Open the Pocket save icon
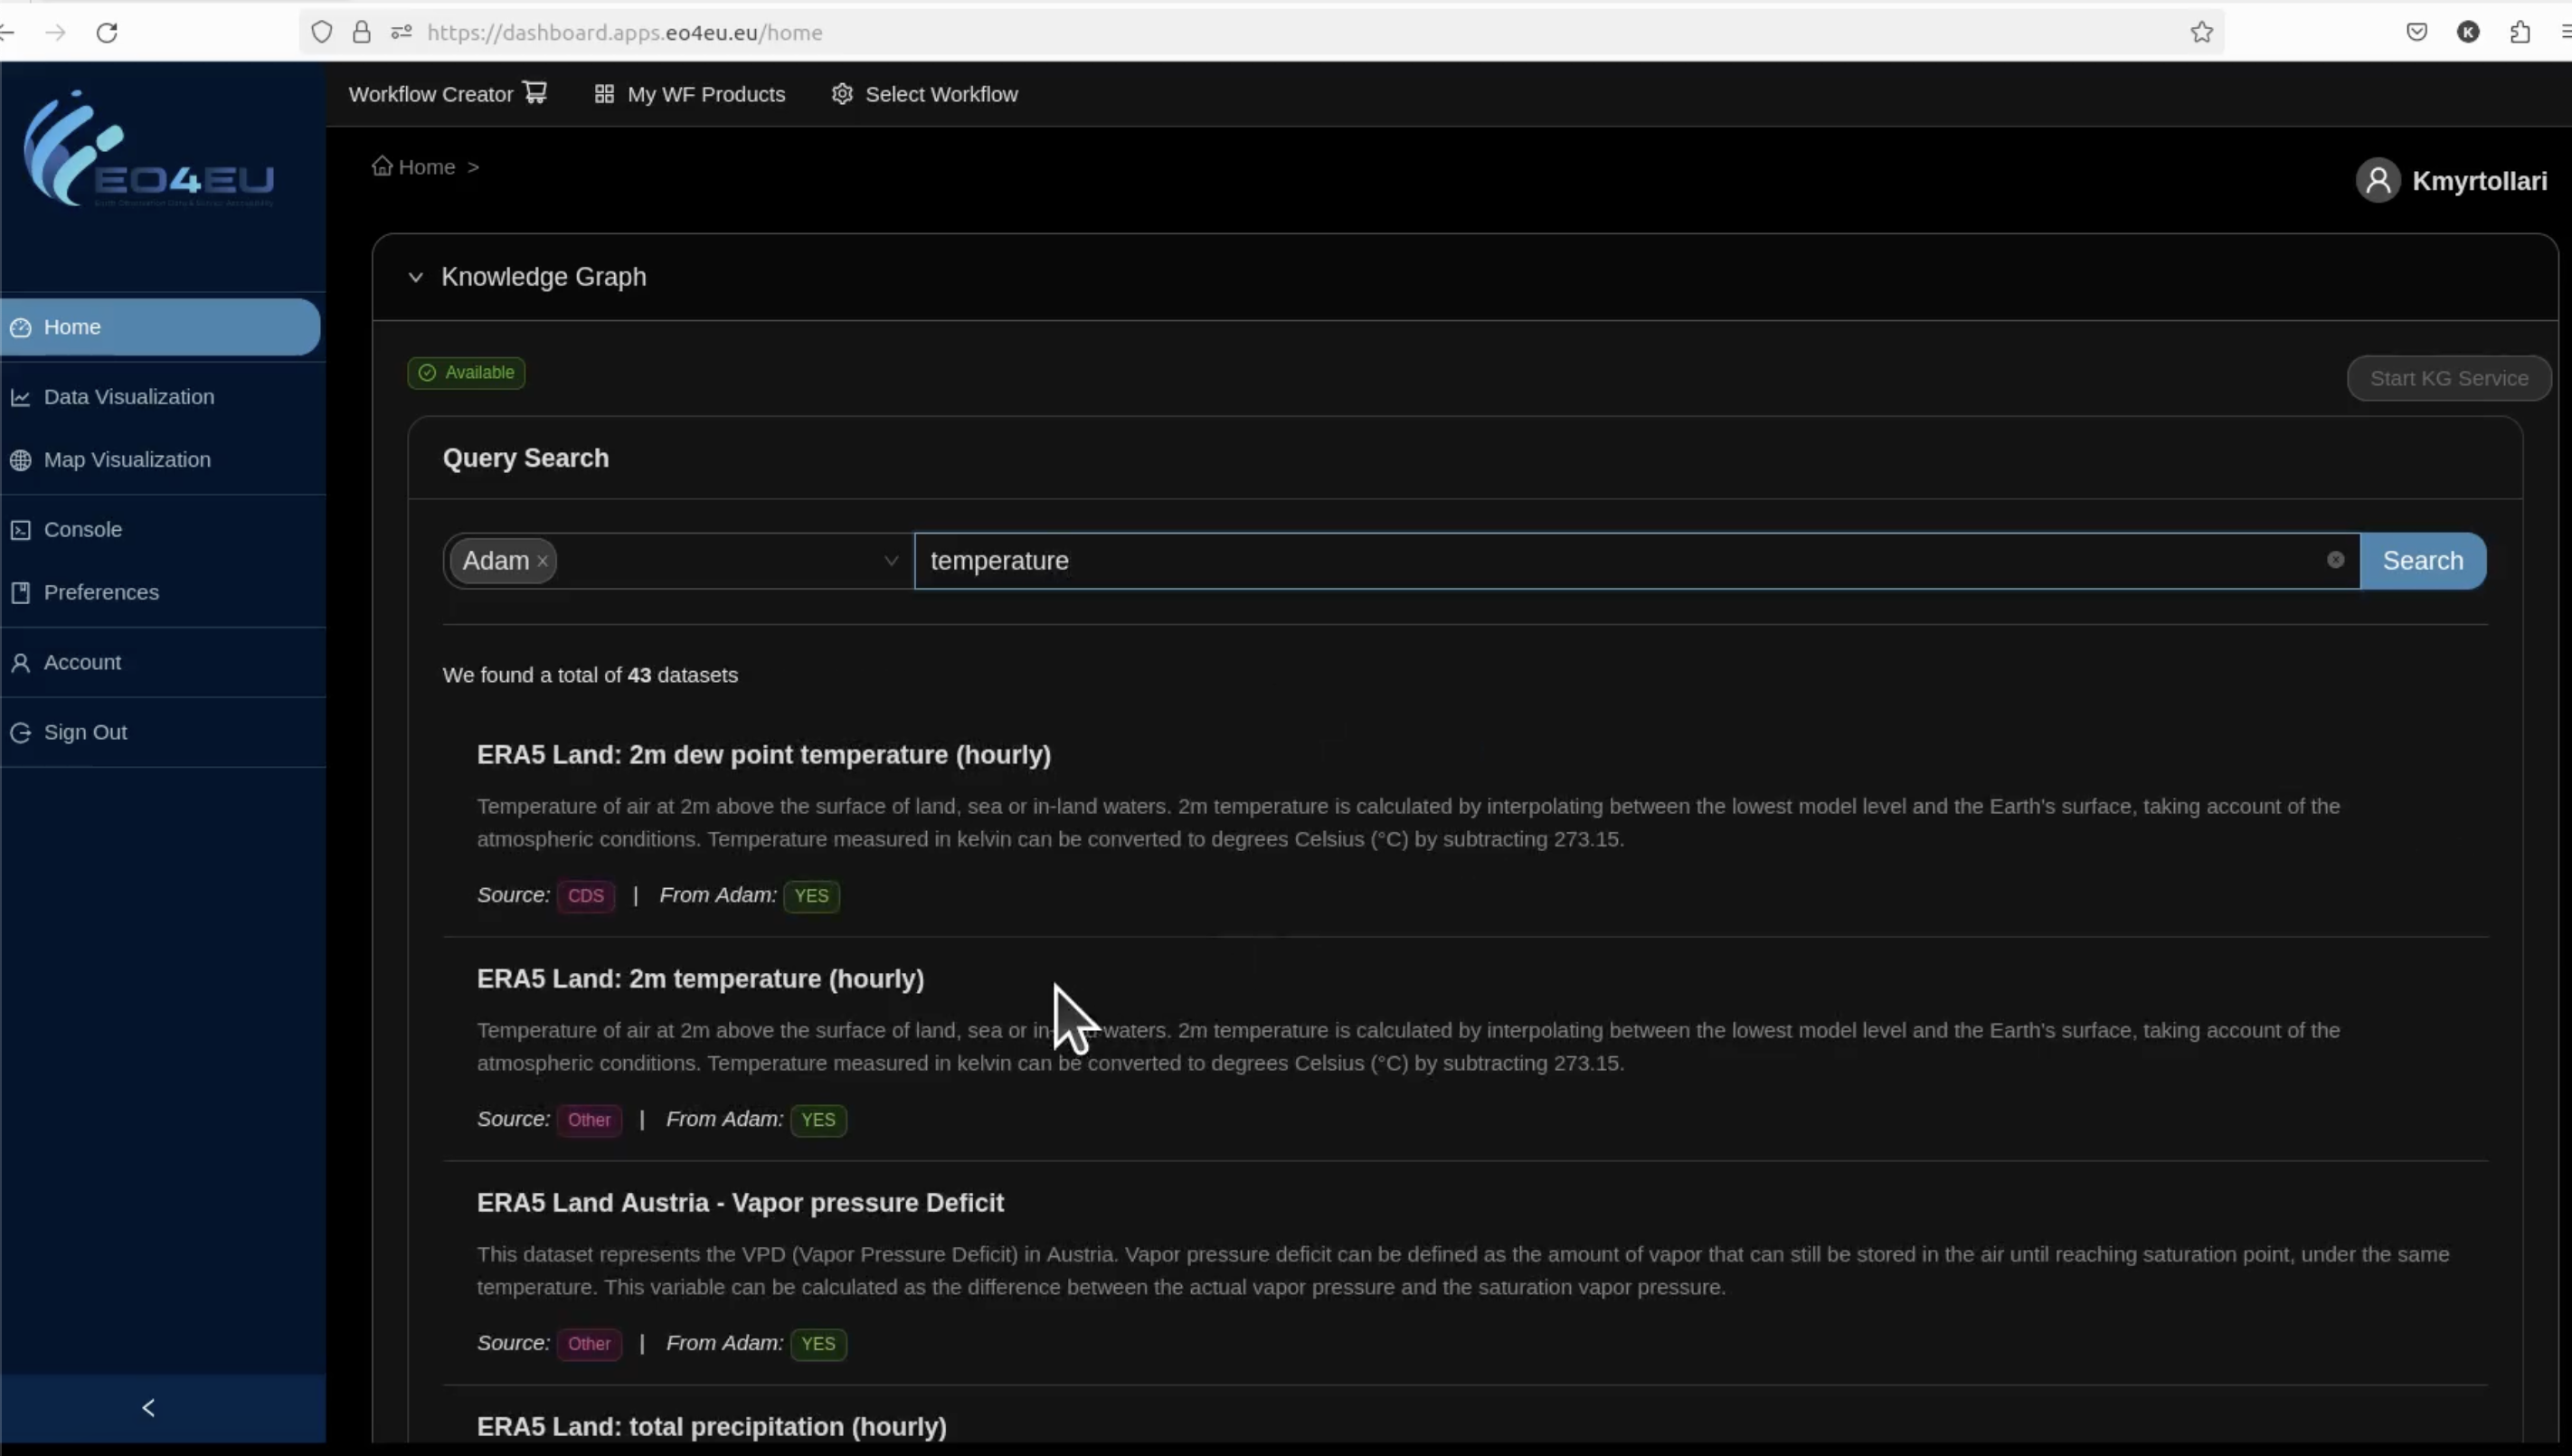The image size is (2572, 1456). coord(2416,33)
